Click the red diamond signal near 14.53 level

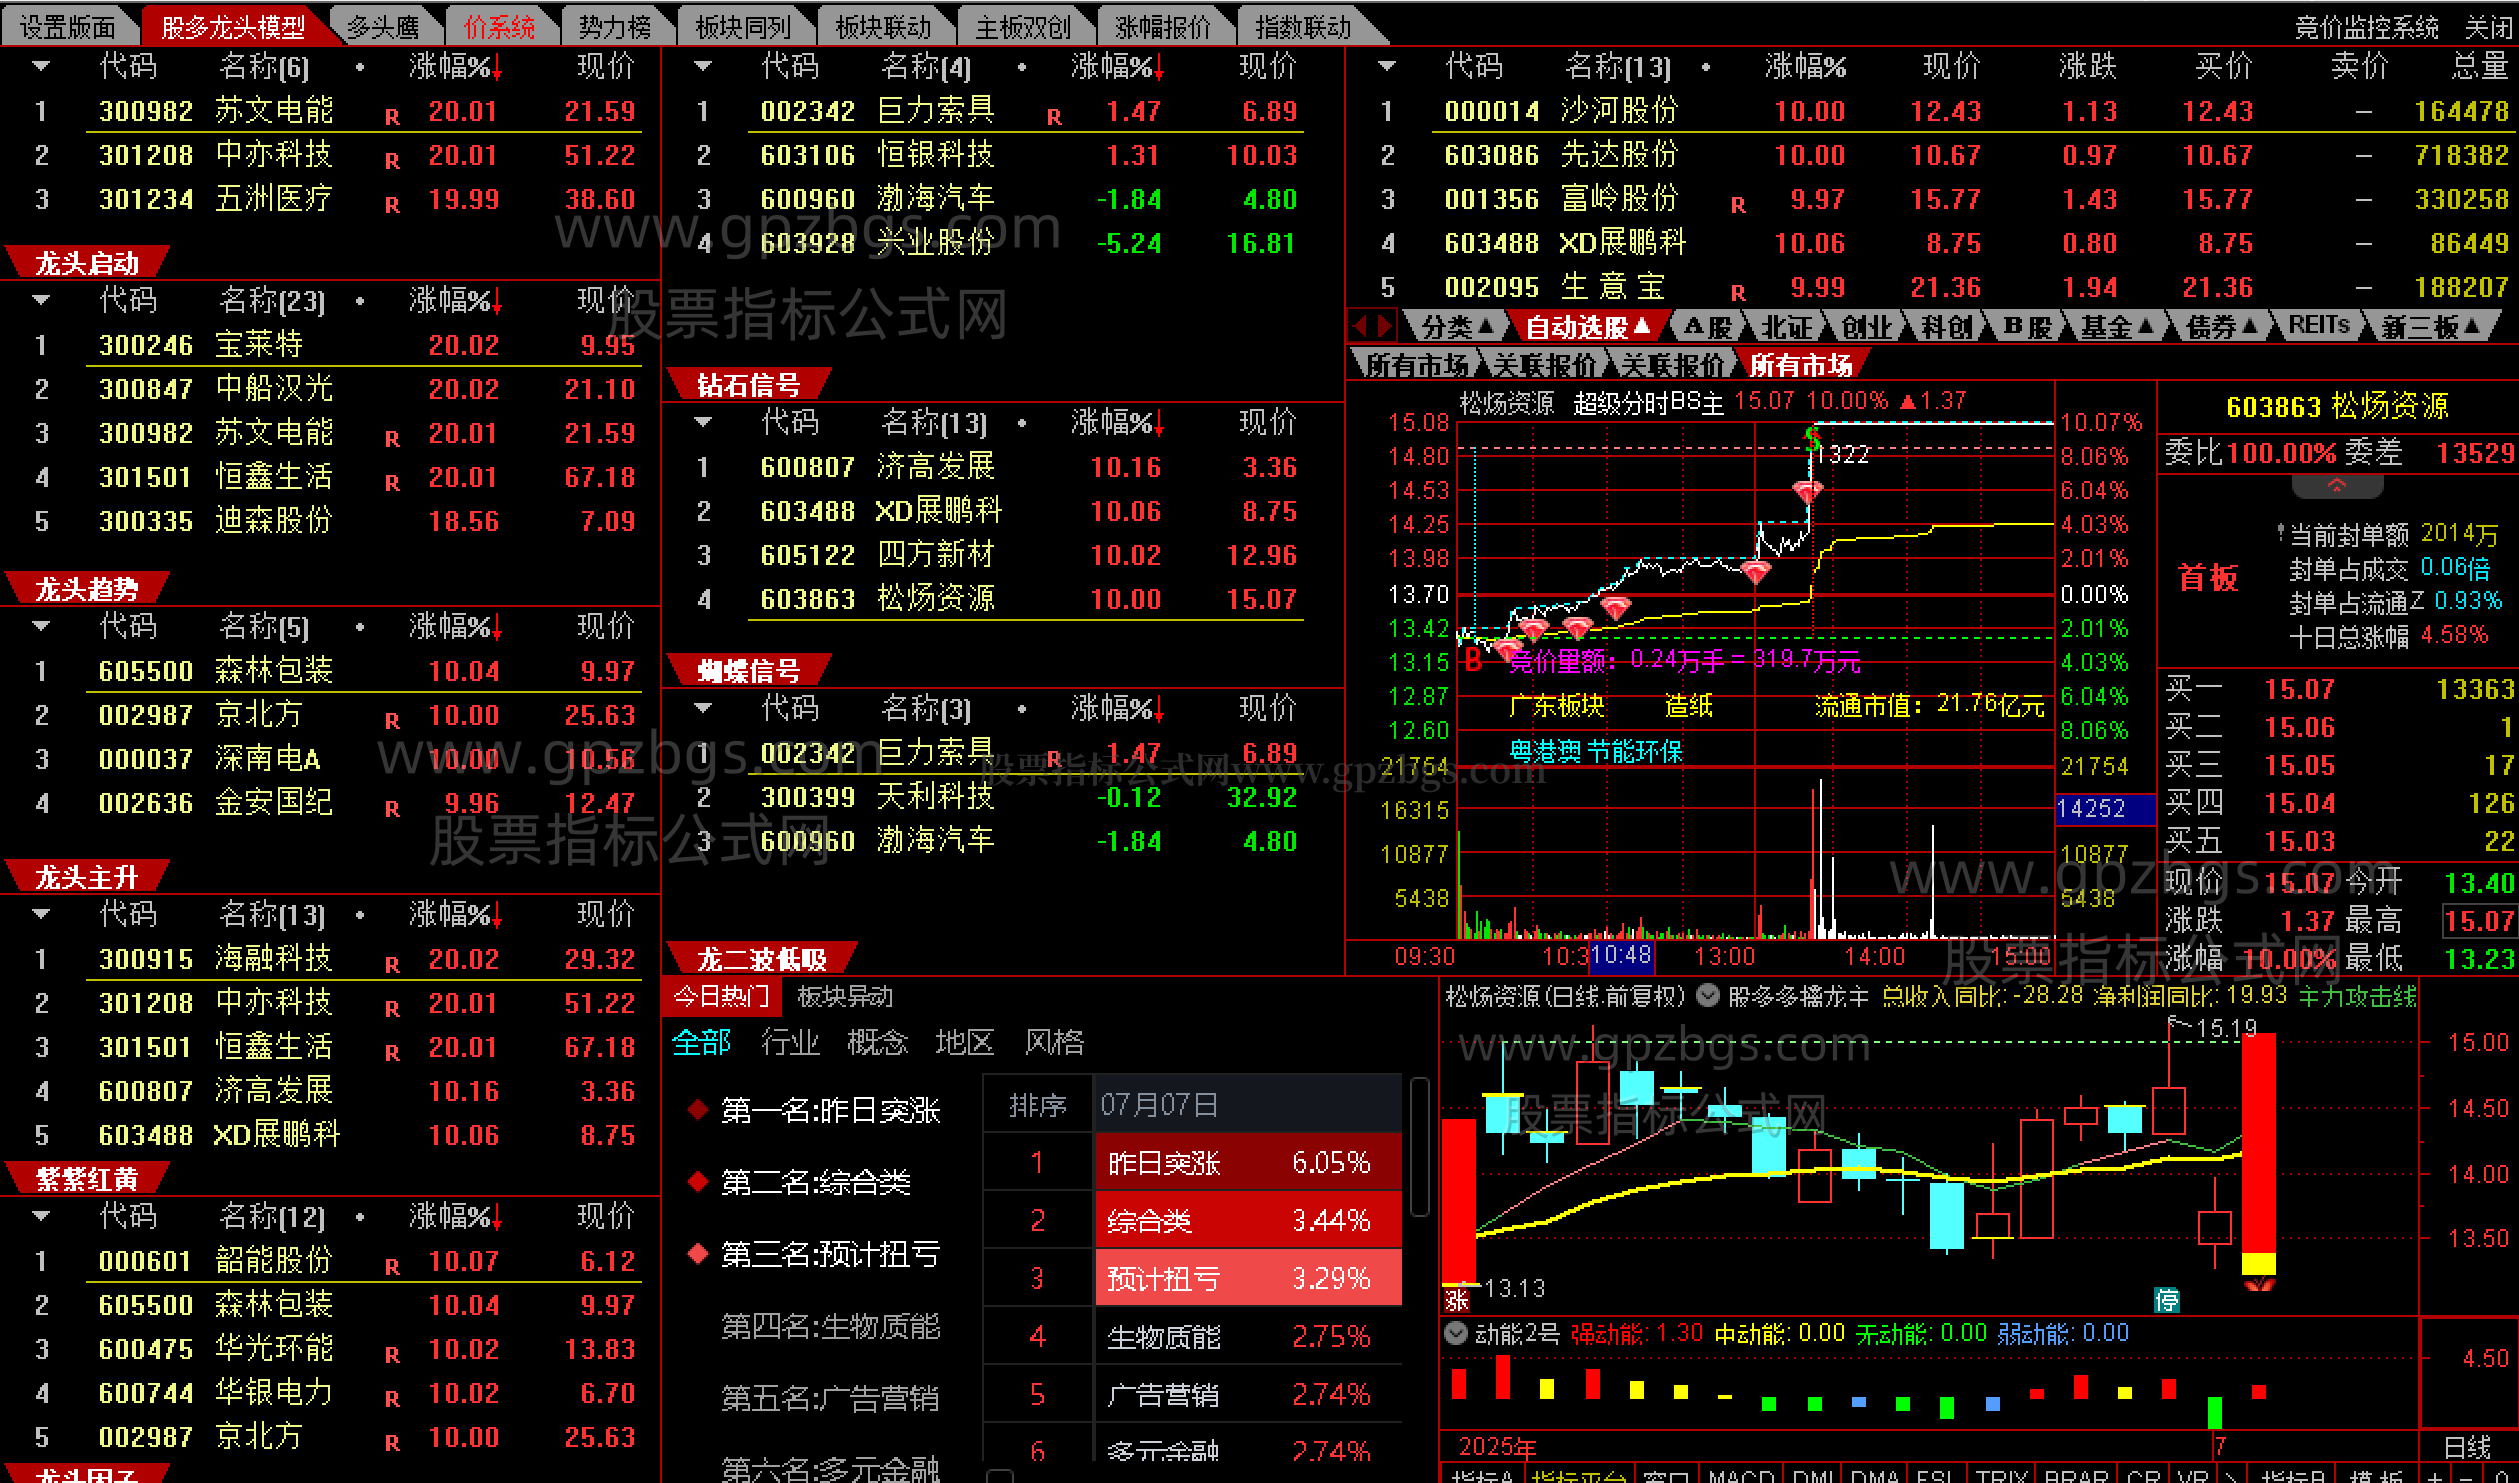(x=1808, y=491)
